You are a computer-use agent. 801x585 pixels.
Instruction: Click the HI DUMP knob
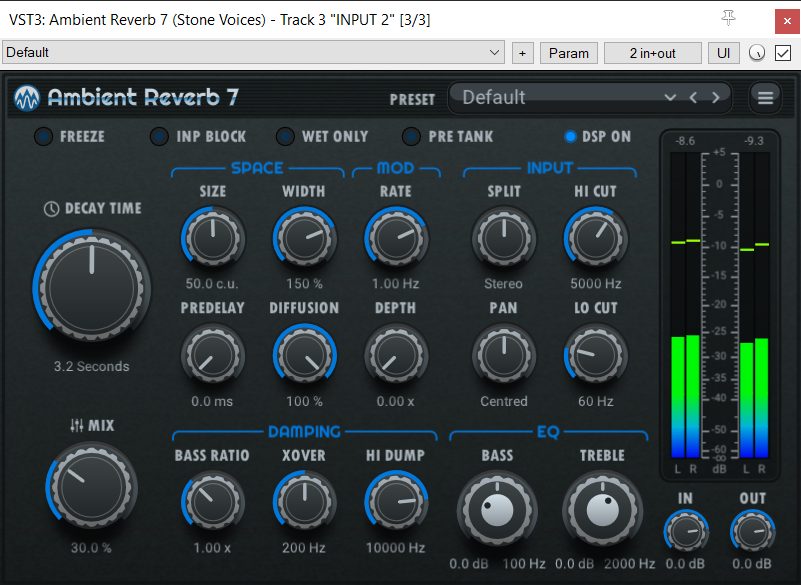click(396, 502)
